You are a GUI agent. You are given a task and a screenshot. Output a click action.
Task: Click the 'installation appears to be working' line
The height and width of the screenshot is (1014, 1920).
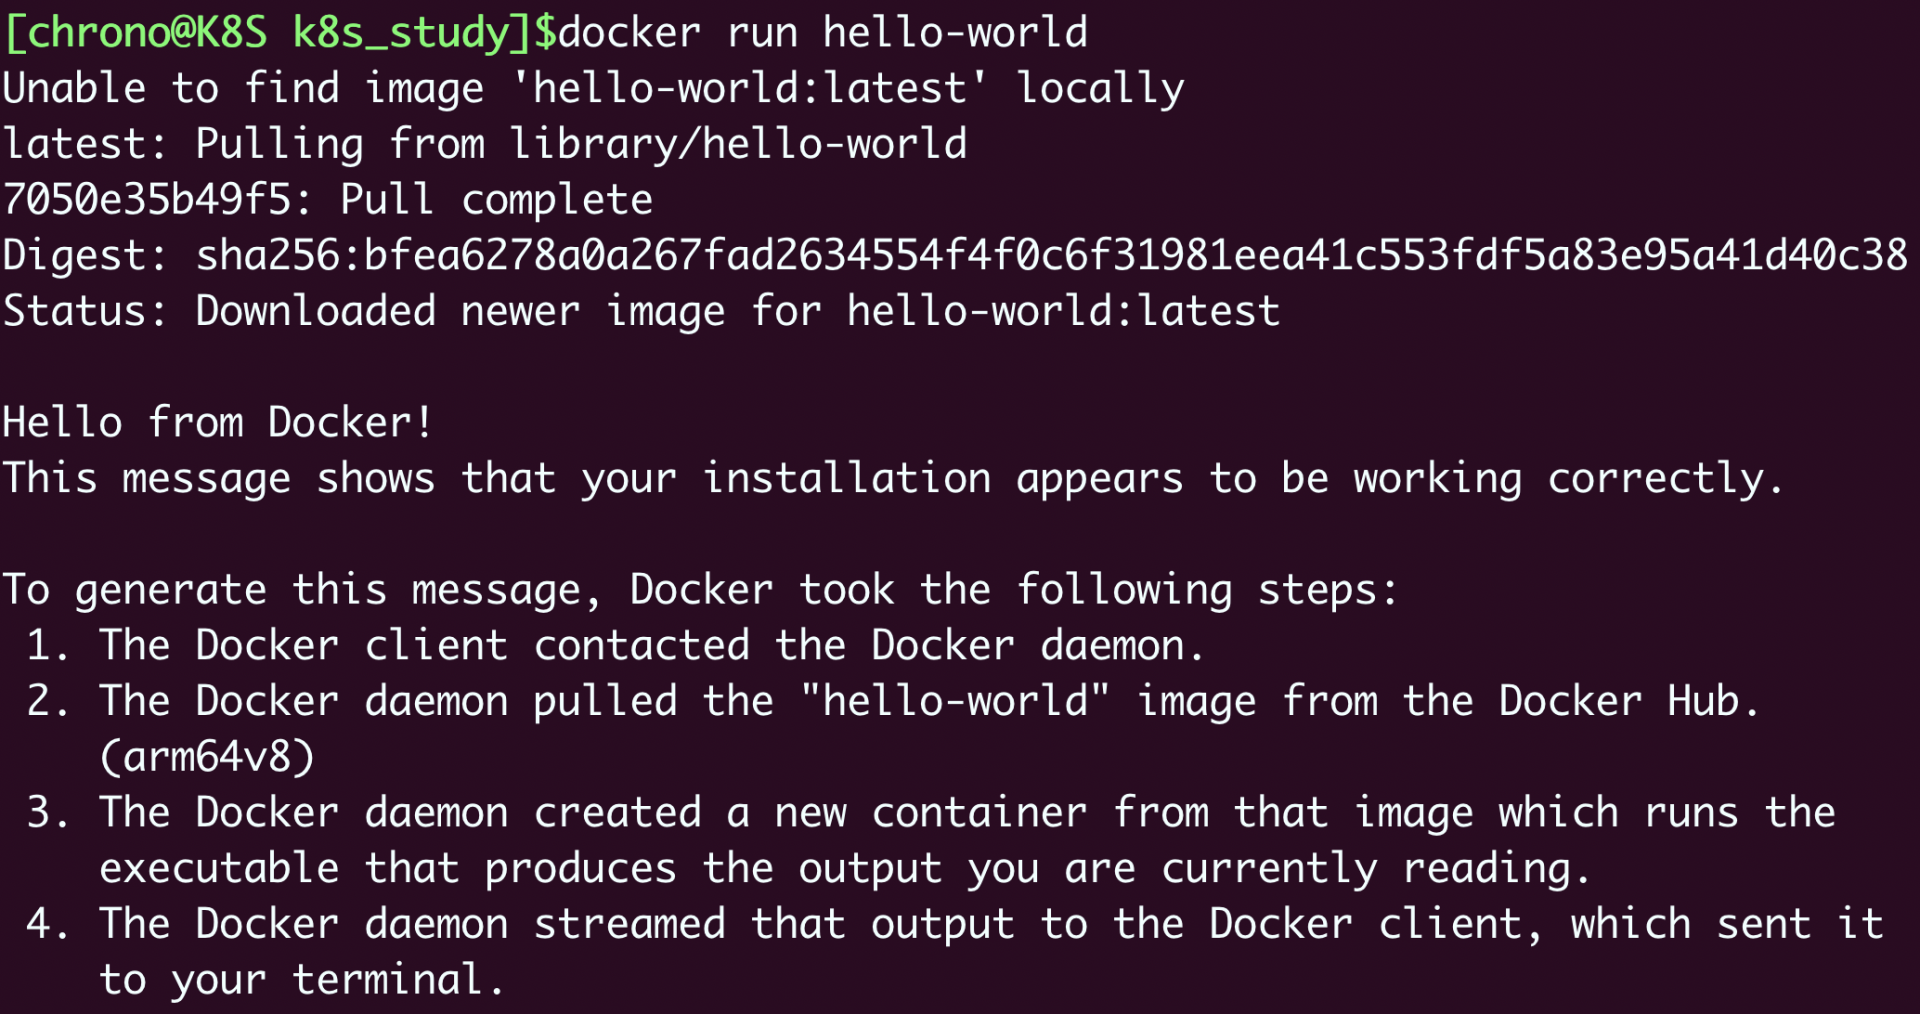892,479
